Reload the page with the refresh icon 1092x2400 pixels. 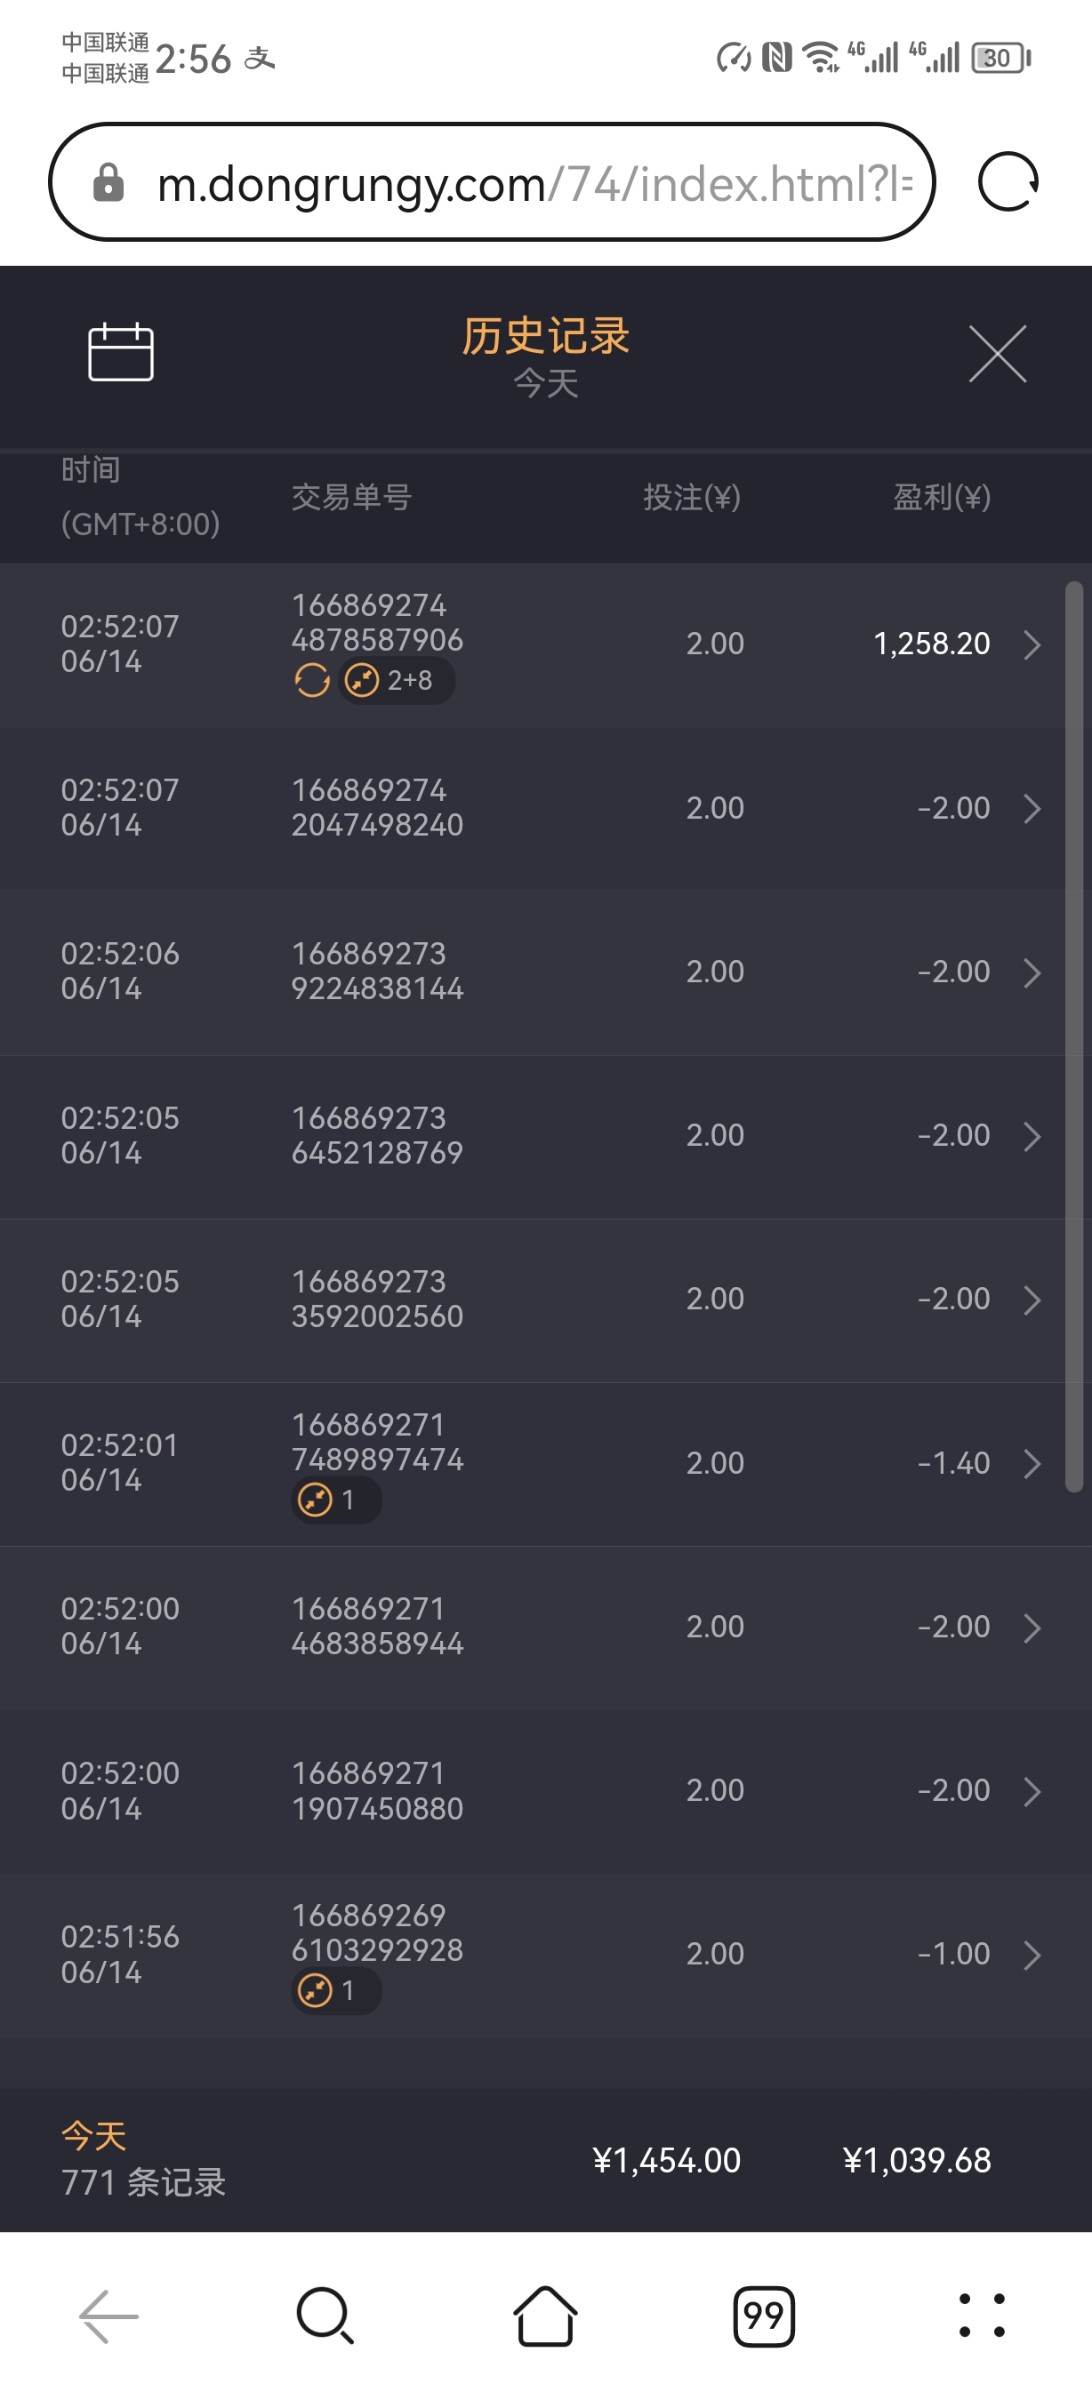coord(1007,182)
